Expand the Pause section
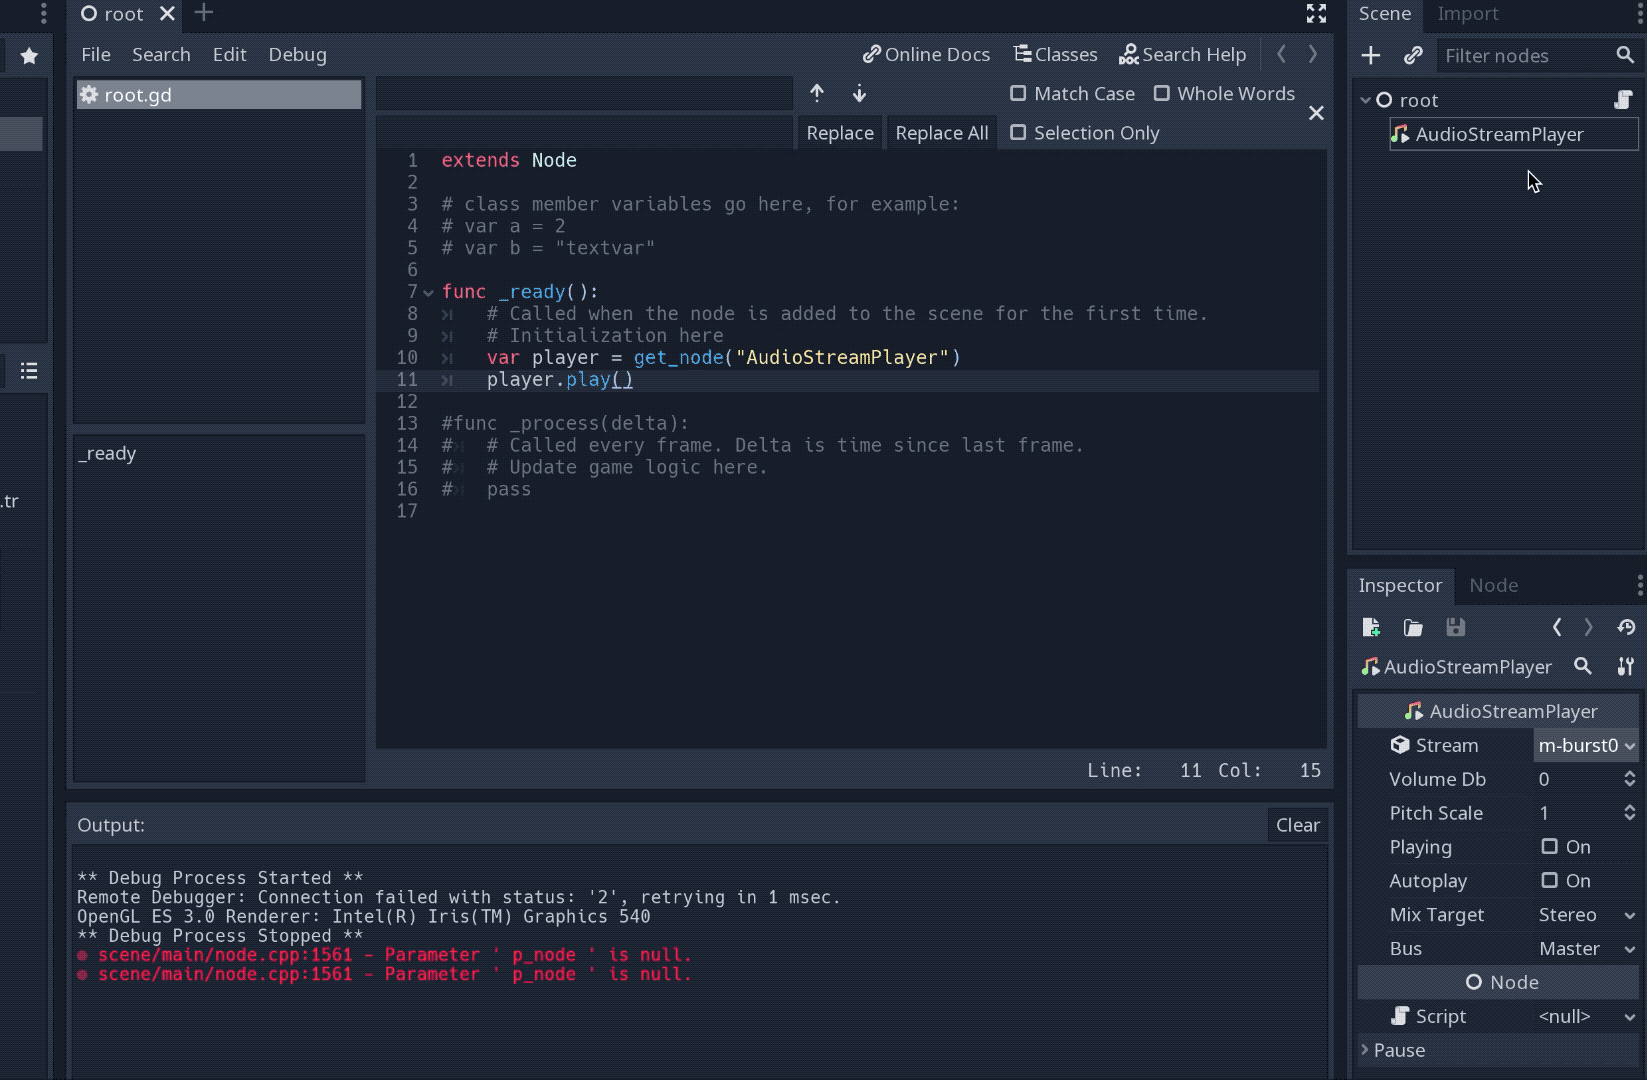The height and width of the screenshot is (1080, 1647). coord(1398,1050)
